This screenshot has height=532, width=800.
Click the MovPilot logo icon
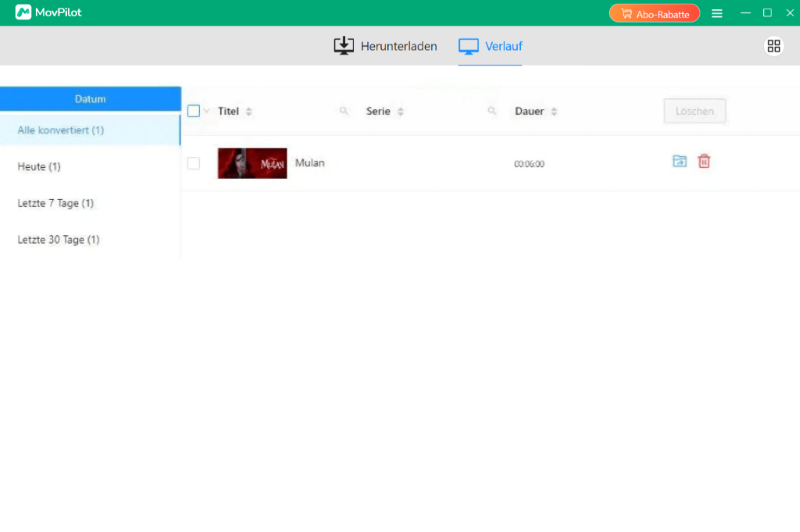pyautogui.click(x=23, y=12)
